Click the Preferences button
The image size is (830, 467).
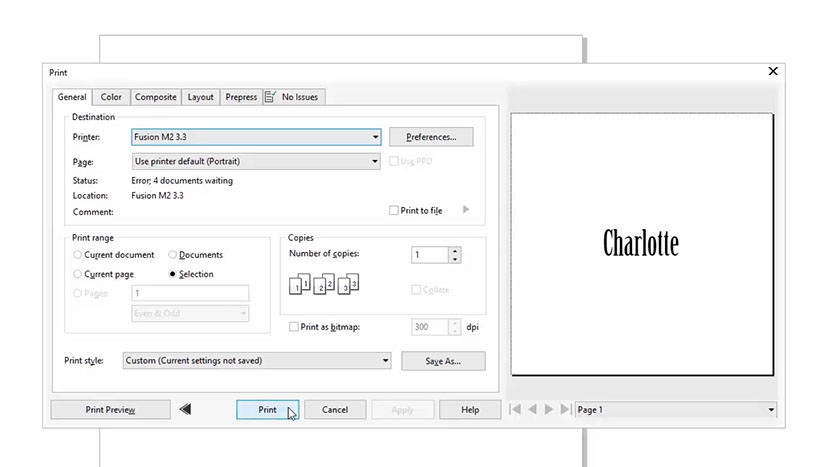point(431,137)
